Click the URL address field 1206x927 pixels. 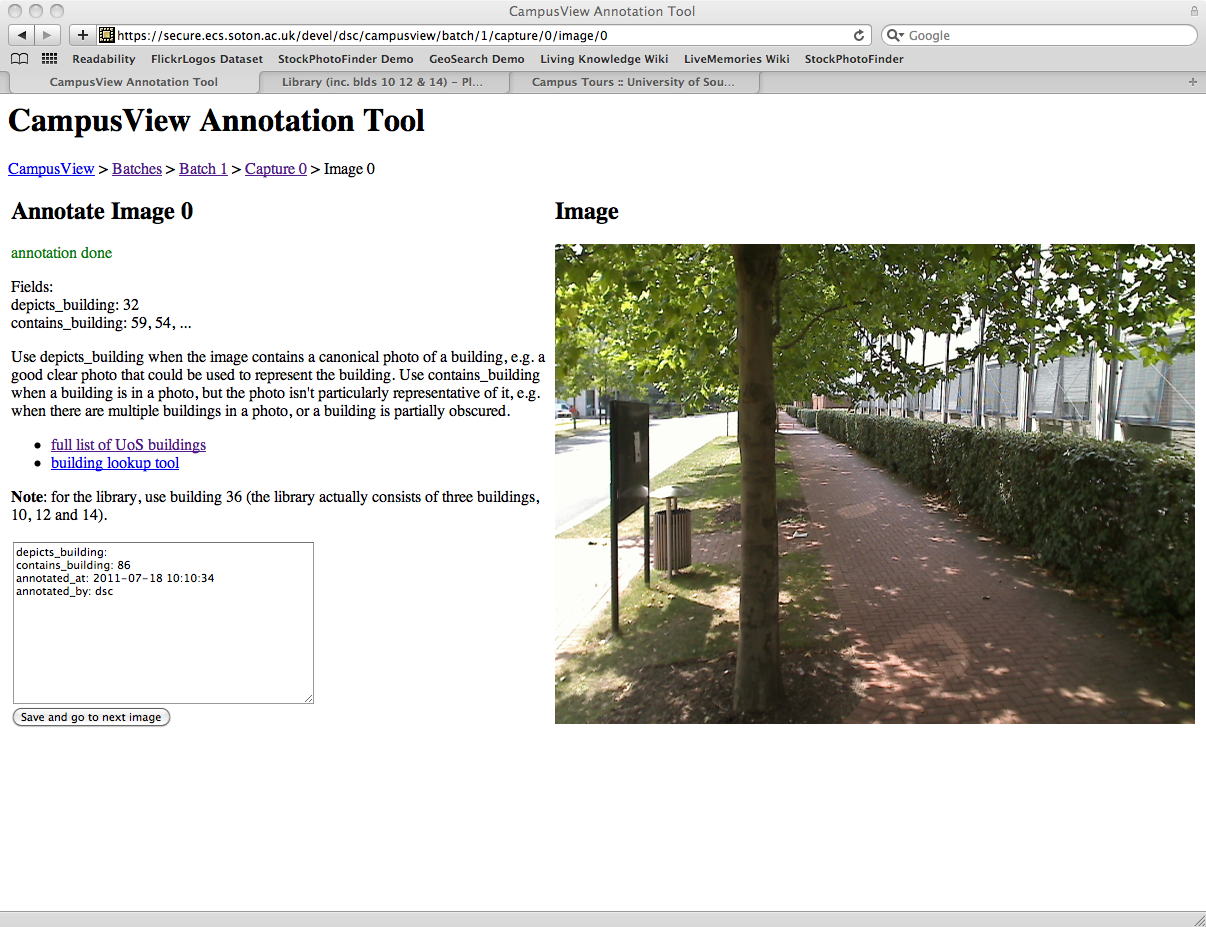[480, 35]
